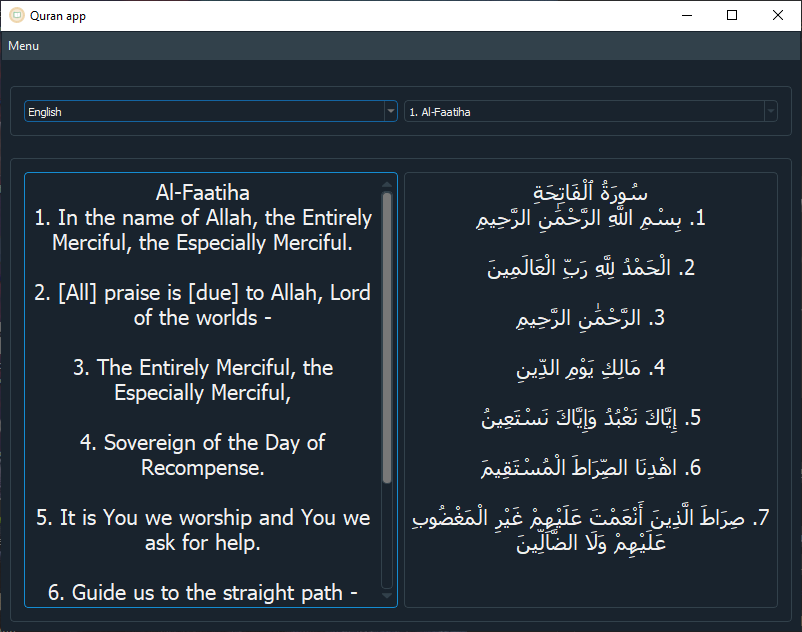The image size is (802, 632).
Task: Click the Quran app icon in the title bar
Action: (x=16, y=15)
